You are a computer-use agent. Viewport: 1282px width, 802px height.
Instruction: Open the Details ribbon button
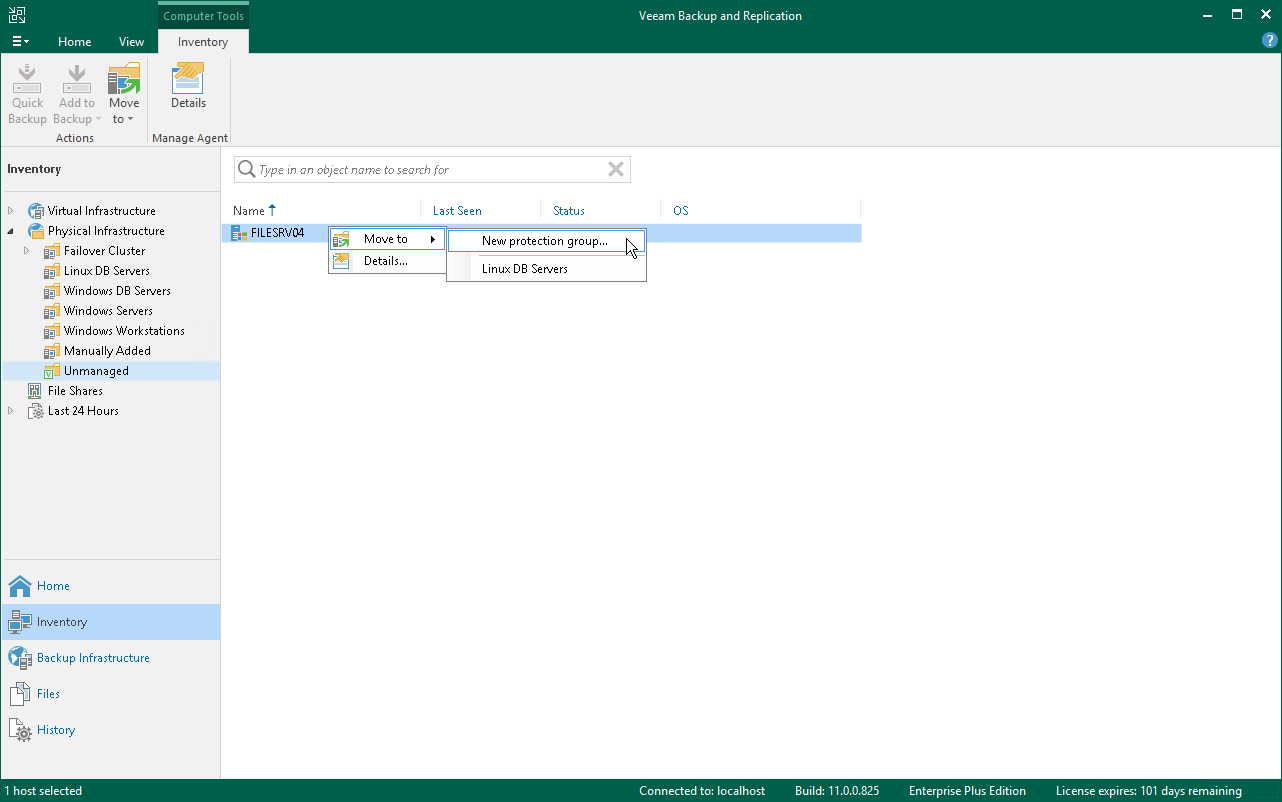pyautogui.click(x=188, y=86)
